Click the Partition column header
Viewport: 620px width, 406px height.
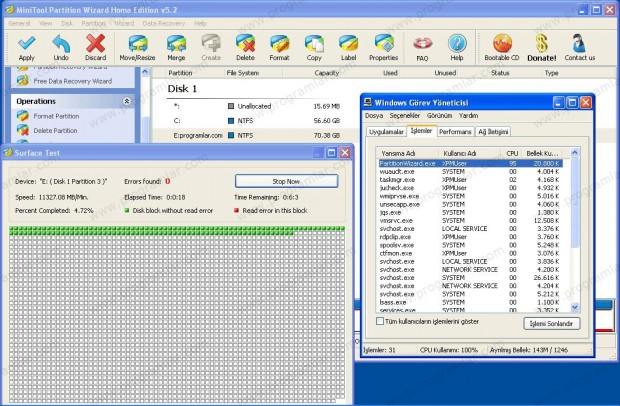180,73
